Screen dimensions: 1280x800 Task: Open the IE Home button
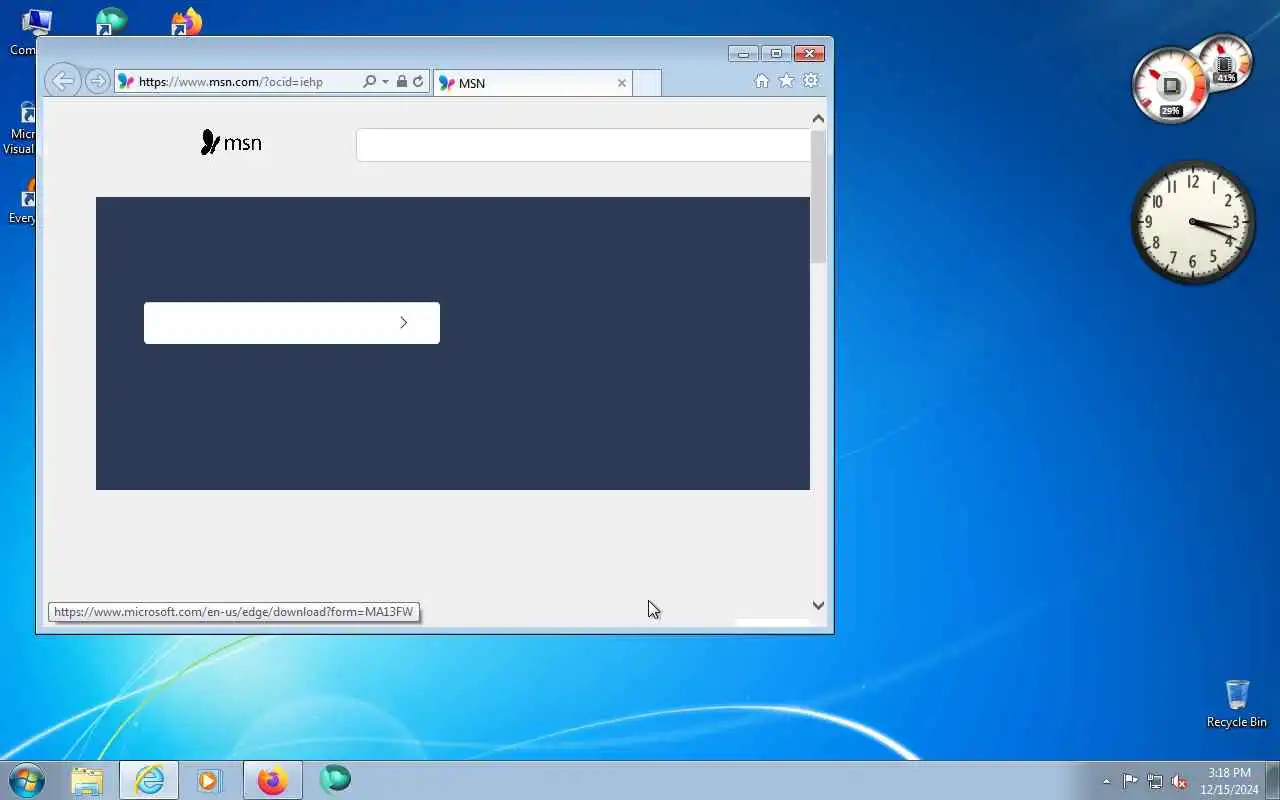762,81
